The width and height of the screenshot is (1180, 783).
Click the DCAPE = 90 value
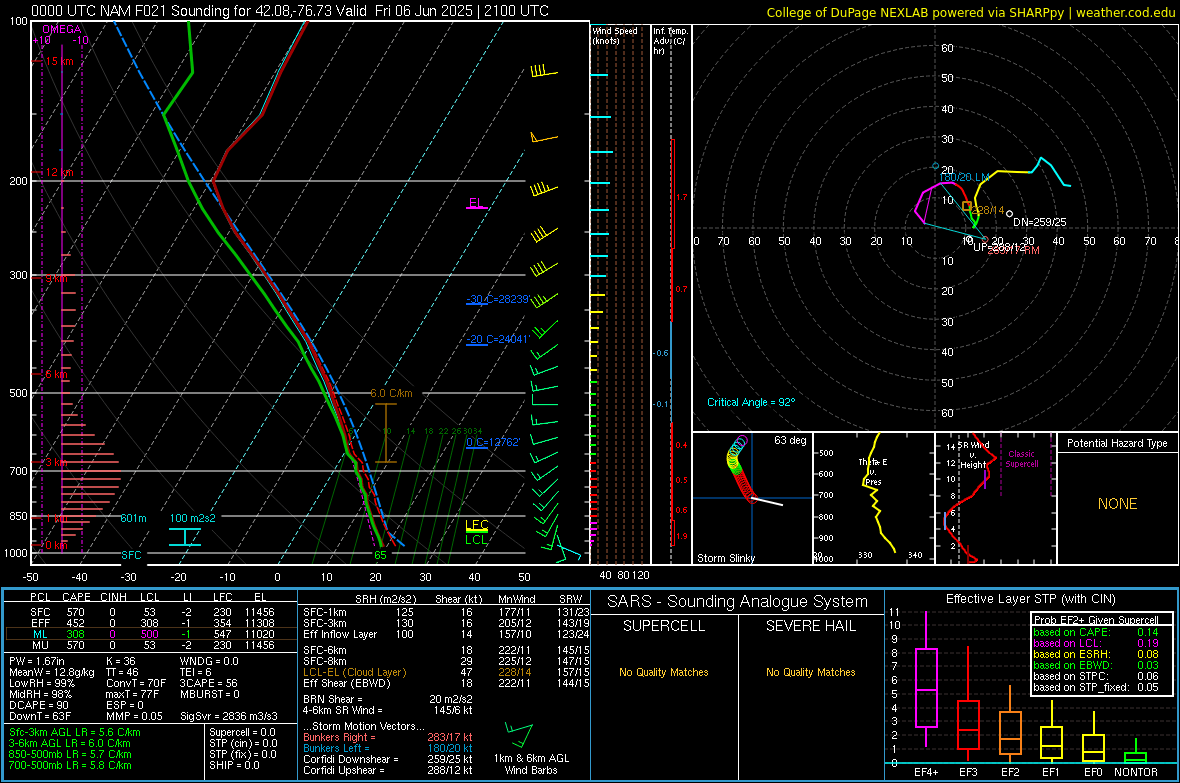coord(39,705)
